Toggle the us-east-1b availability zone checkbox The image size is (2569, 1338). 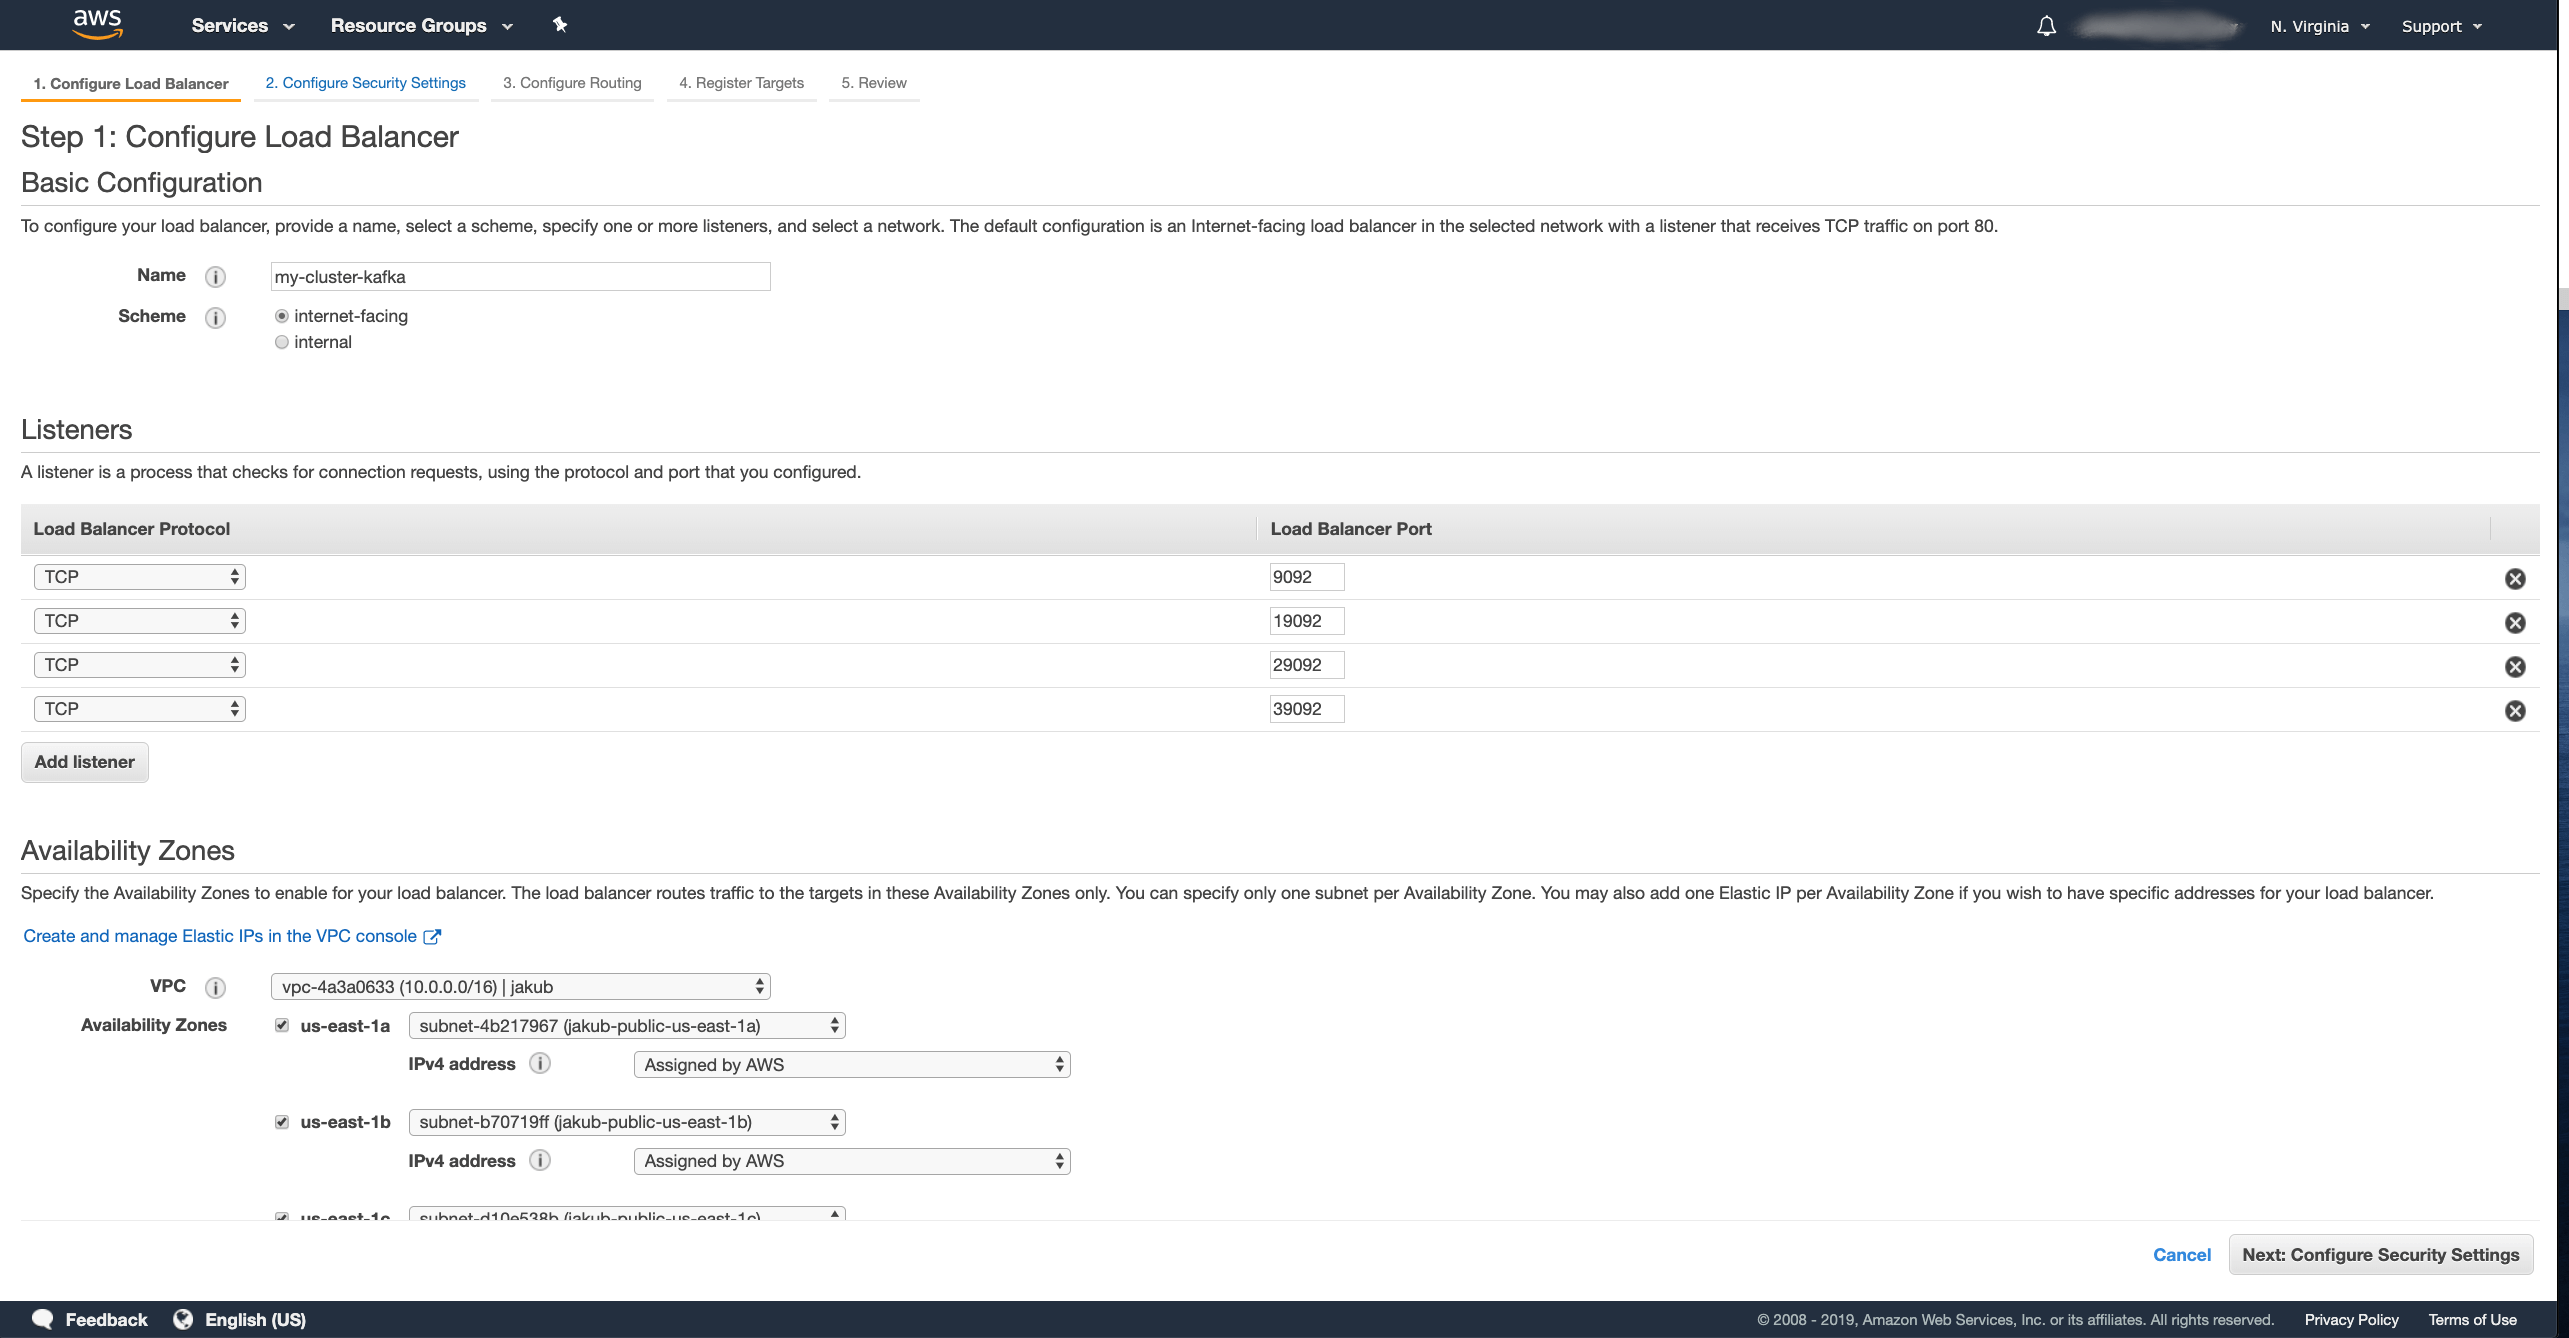282,1122
